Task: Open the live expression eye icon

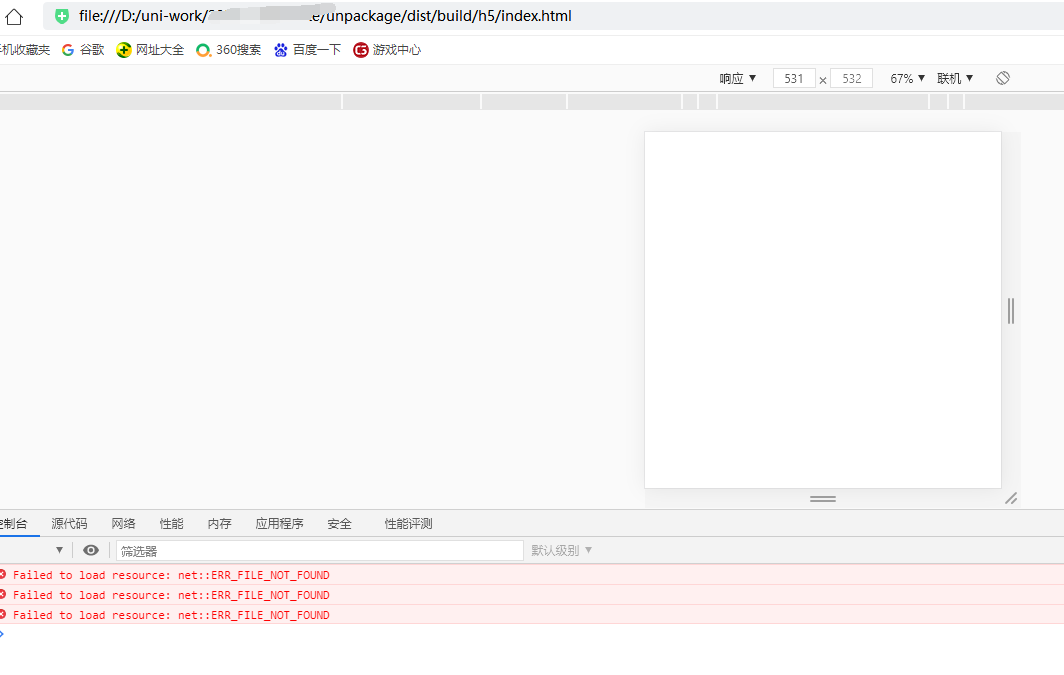Action: click(90, 550)
